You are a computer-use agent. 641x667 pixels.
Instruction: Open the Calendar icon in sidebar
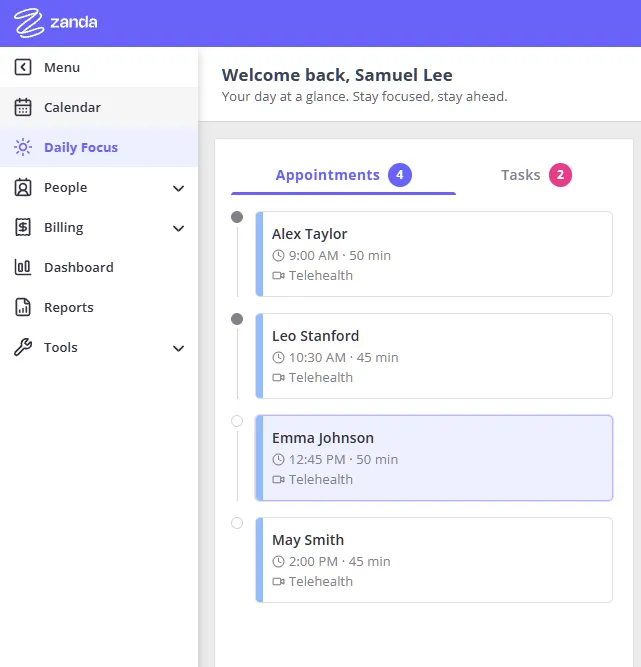[x=23, y=107]
